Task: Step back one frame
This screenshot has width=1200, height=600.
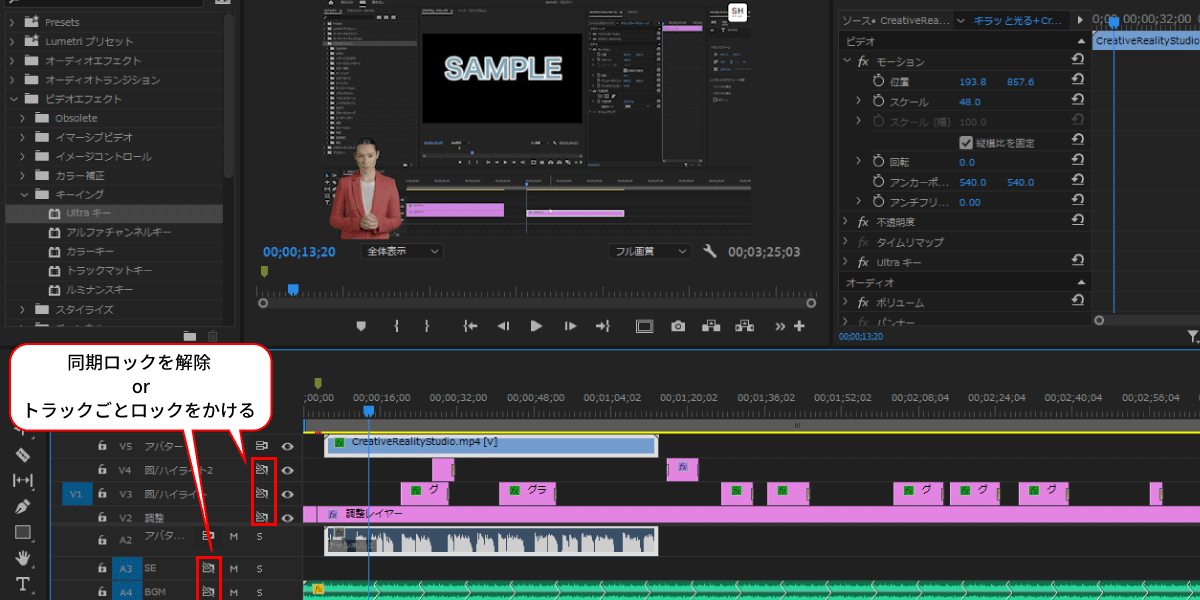Action: click(504, 326)
